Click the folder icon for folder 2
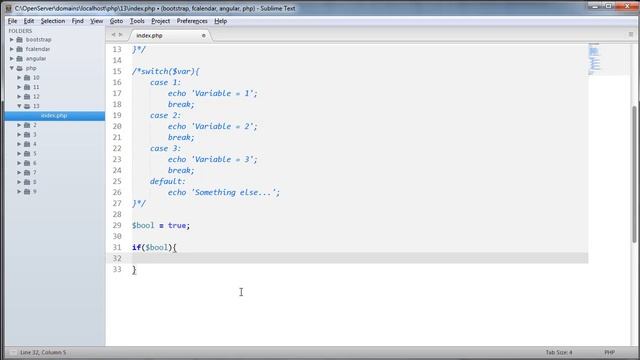Image resolution: width=640 pixels, height=360 pixels. coord(27,125)
